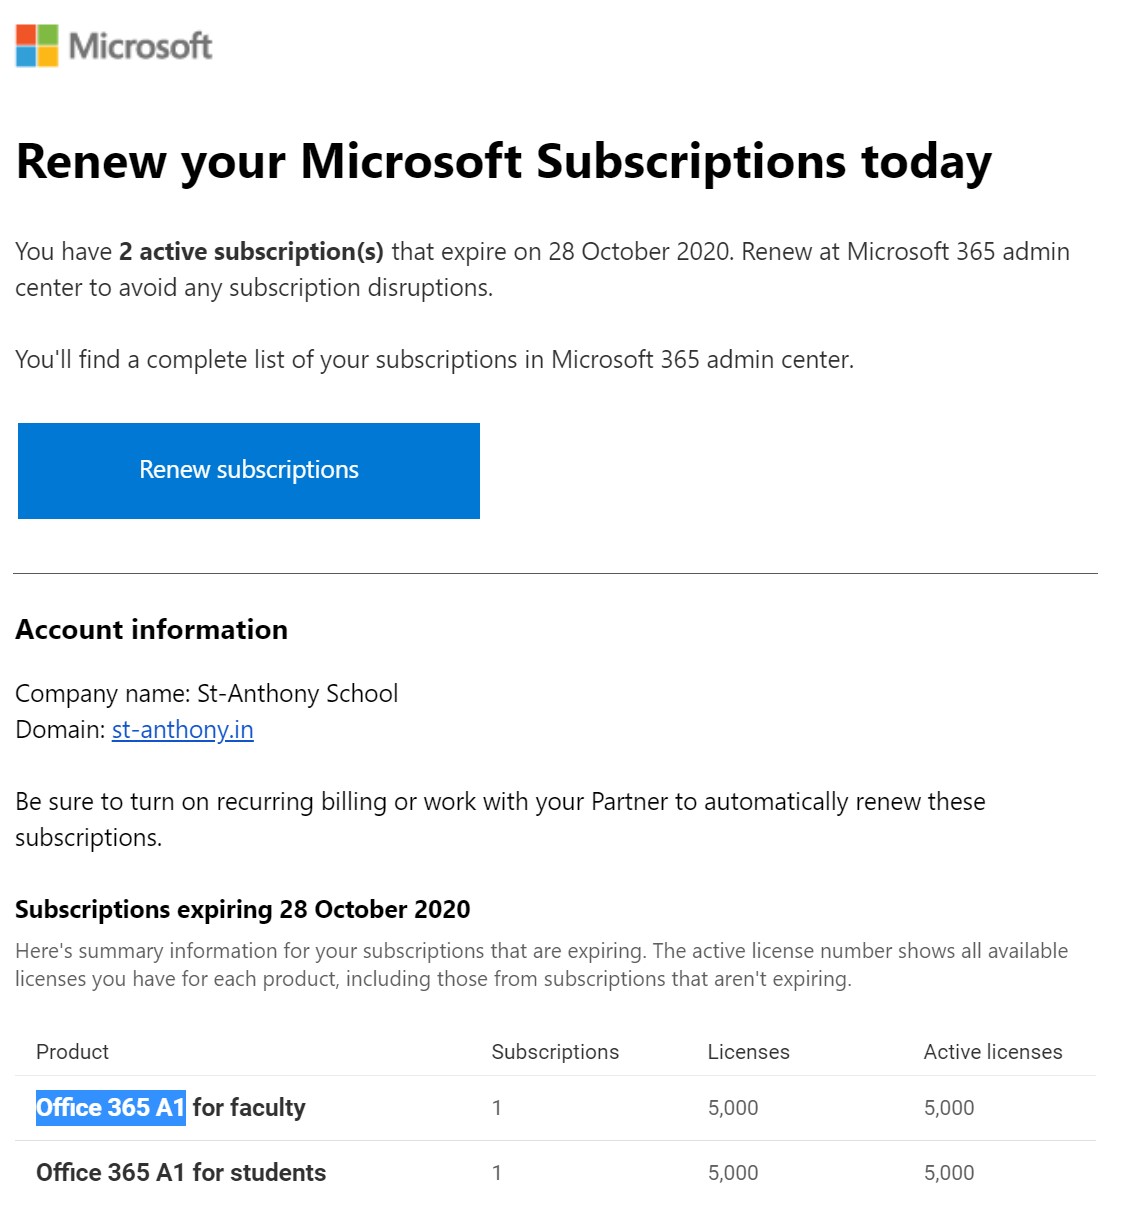Viewport: 1121px width, 1219px height.
Task: Click the 2 active subscription(s) bold text
Action: point(251,251)
